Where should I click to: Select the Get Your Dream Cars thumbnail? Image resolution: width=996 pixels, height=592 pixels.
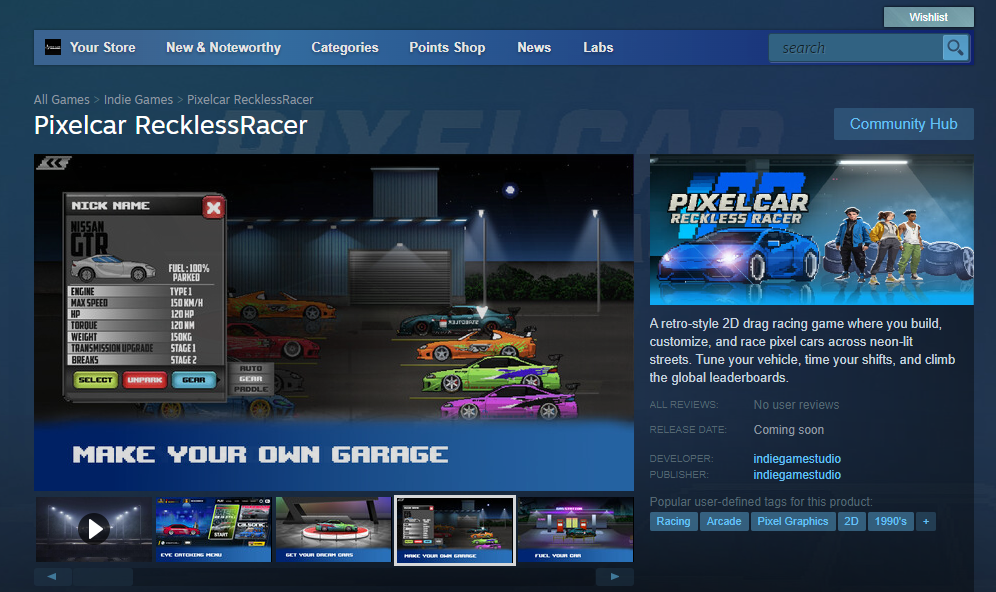(x=333, y=530)
